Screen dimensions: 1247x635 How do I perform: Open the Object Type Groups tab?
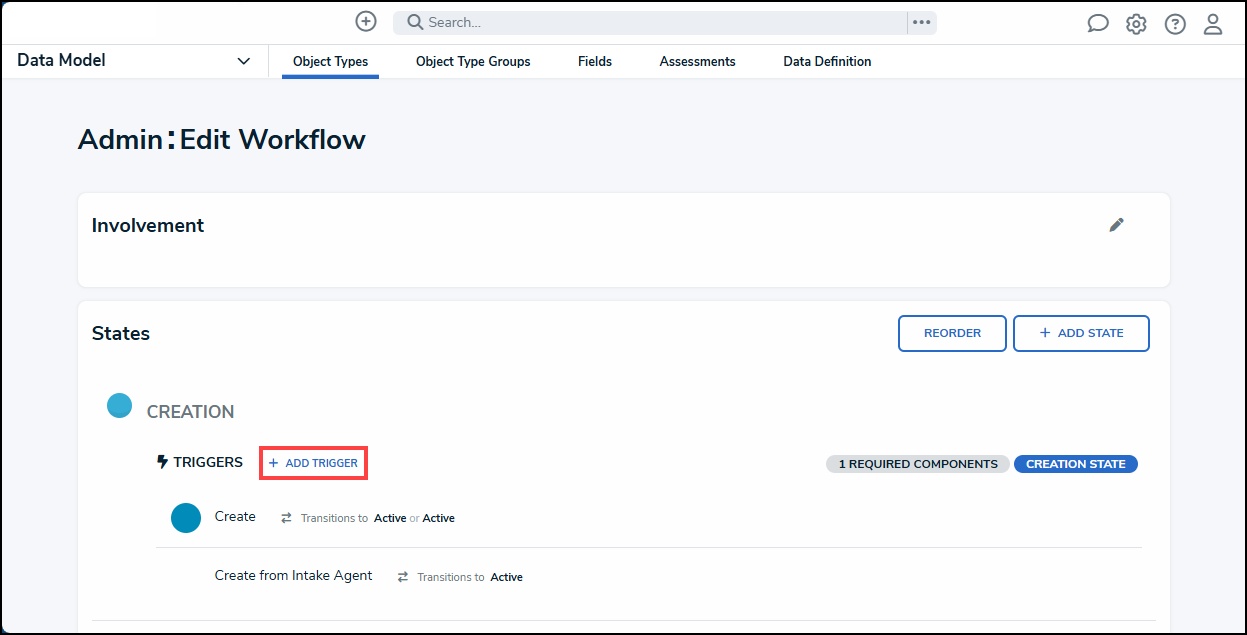pyautogui.click(x=473, y=61)
